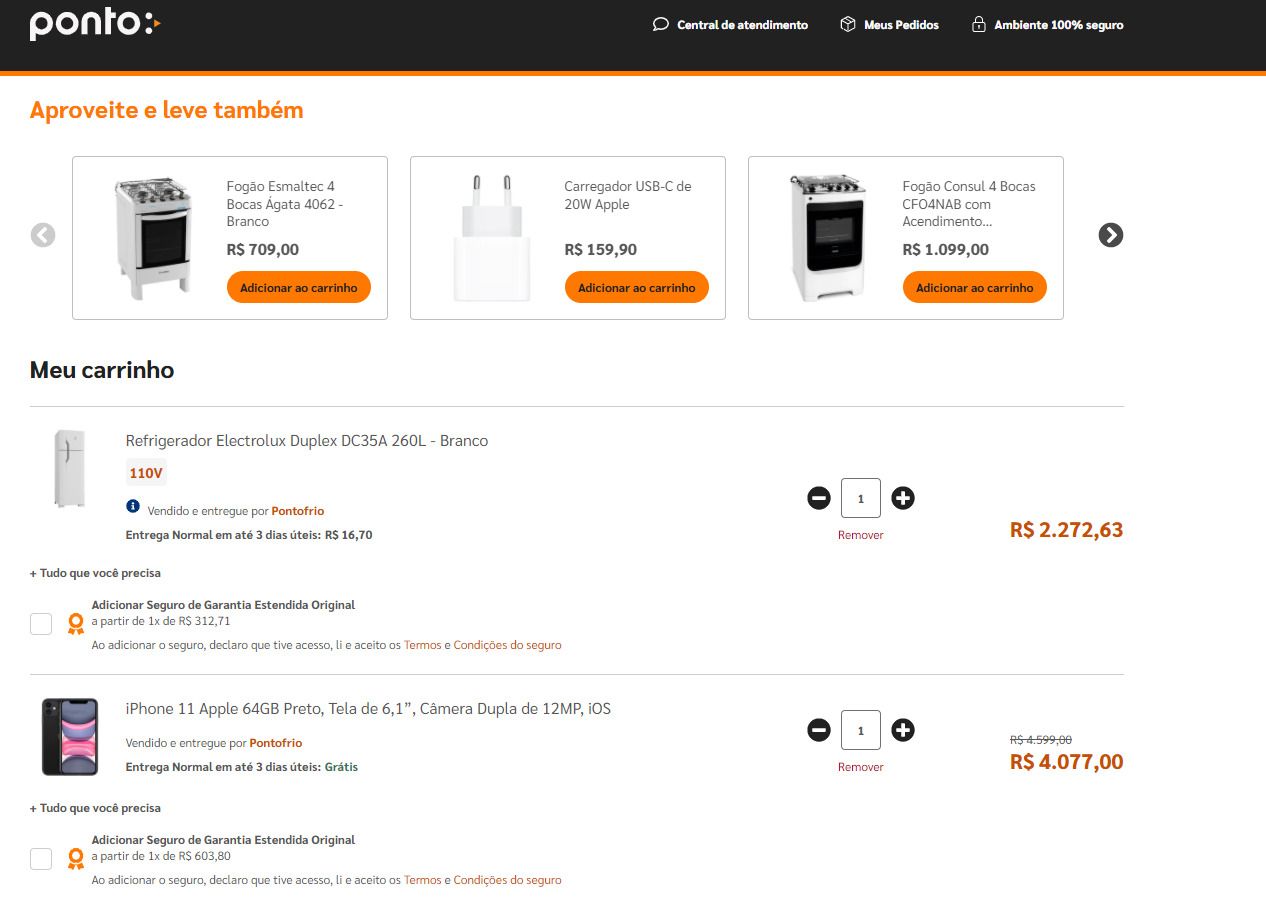Viewport: 1266px width, 902px height.
Task: Show next carousel products arrow
Action: point(1111,235)
